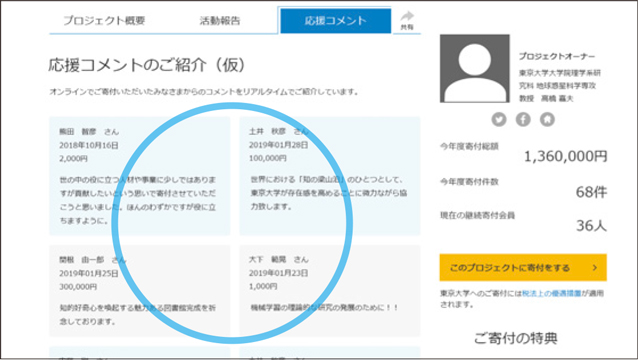This screenshot has width=638, height=360.
Task: Click the 36人 continuing members value
Action: pyautogui.click(x=591, y=225)
